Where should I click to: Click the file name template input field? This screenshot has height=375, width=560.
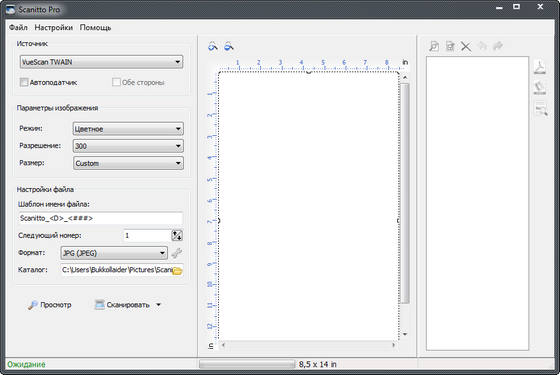(100, 218)
